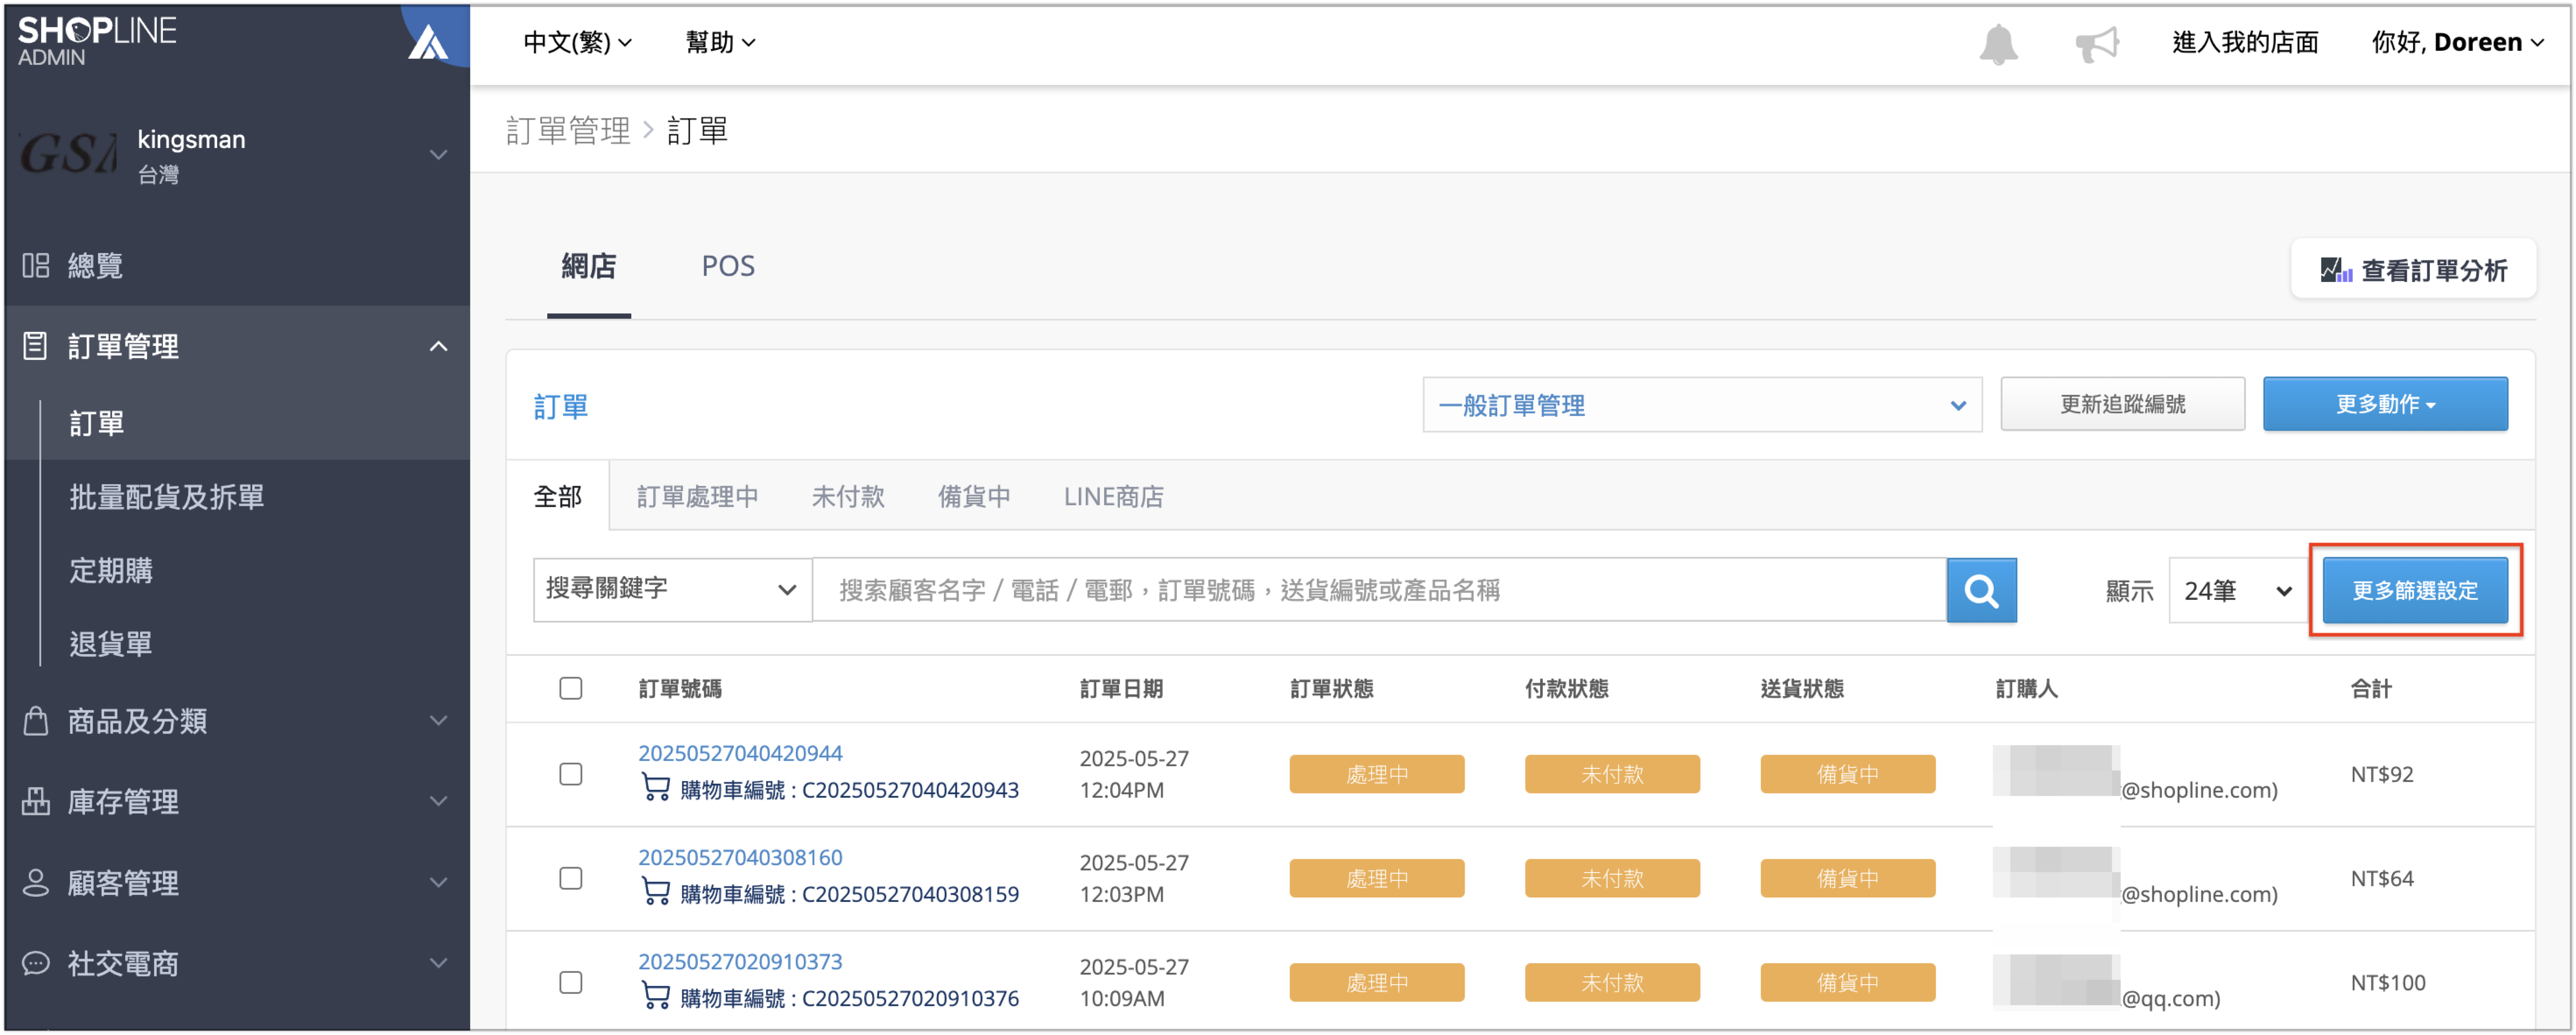Viewport: 2576px width, 1035px height.
Task: Open the 搜尋關鍵字 filter dropdown
Action: (671, 589)
